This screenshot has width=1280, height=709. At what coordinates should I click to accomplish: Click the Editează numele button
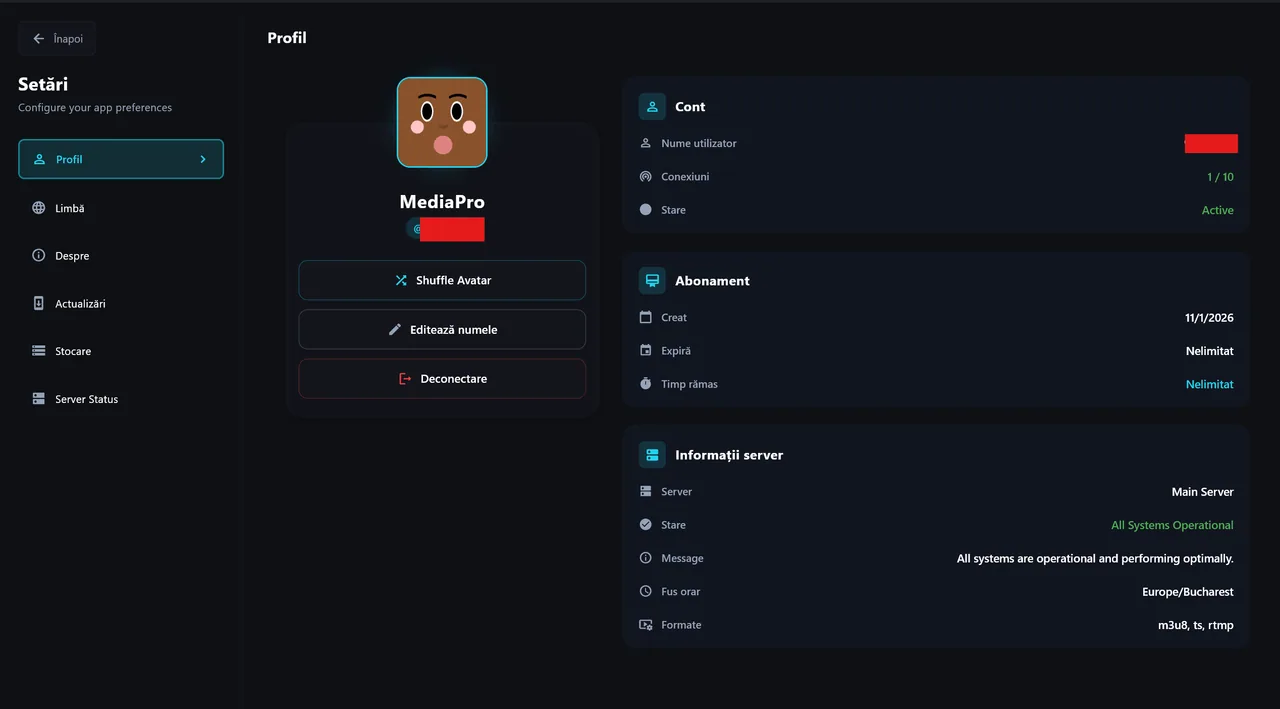coord(442,329)
